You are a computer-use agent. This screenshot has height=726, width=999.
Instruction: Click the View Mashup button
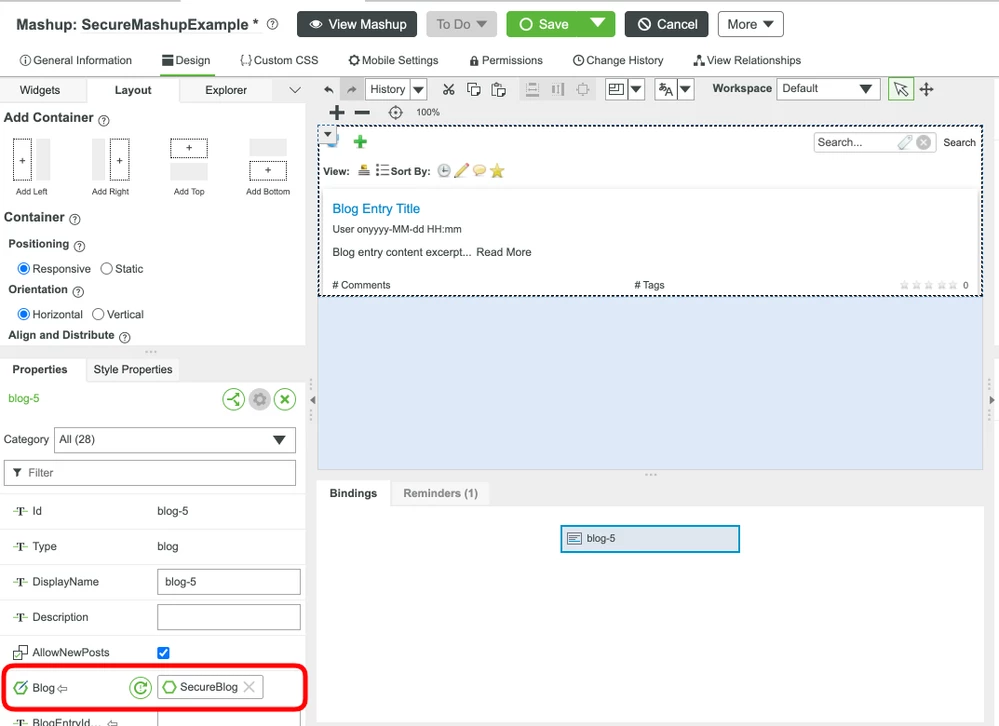pyautogui.click(x=357, y=24)
